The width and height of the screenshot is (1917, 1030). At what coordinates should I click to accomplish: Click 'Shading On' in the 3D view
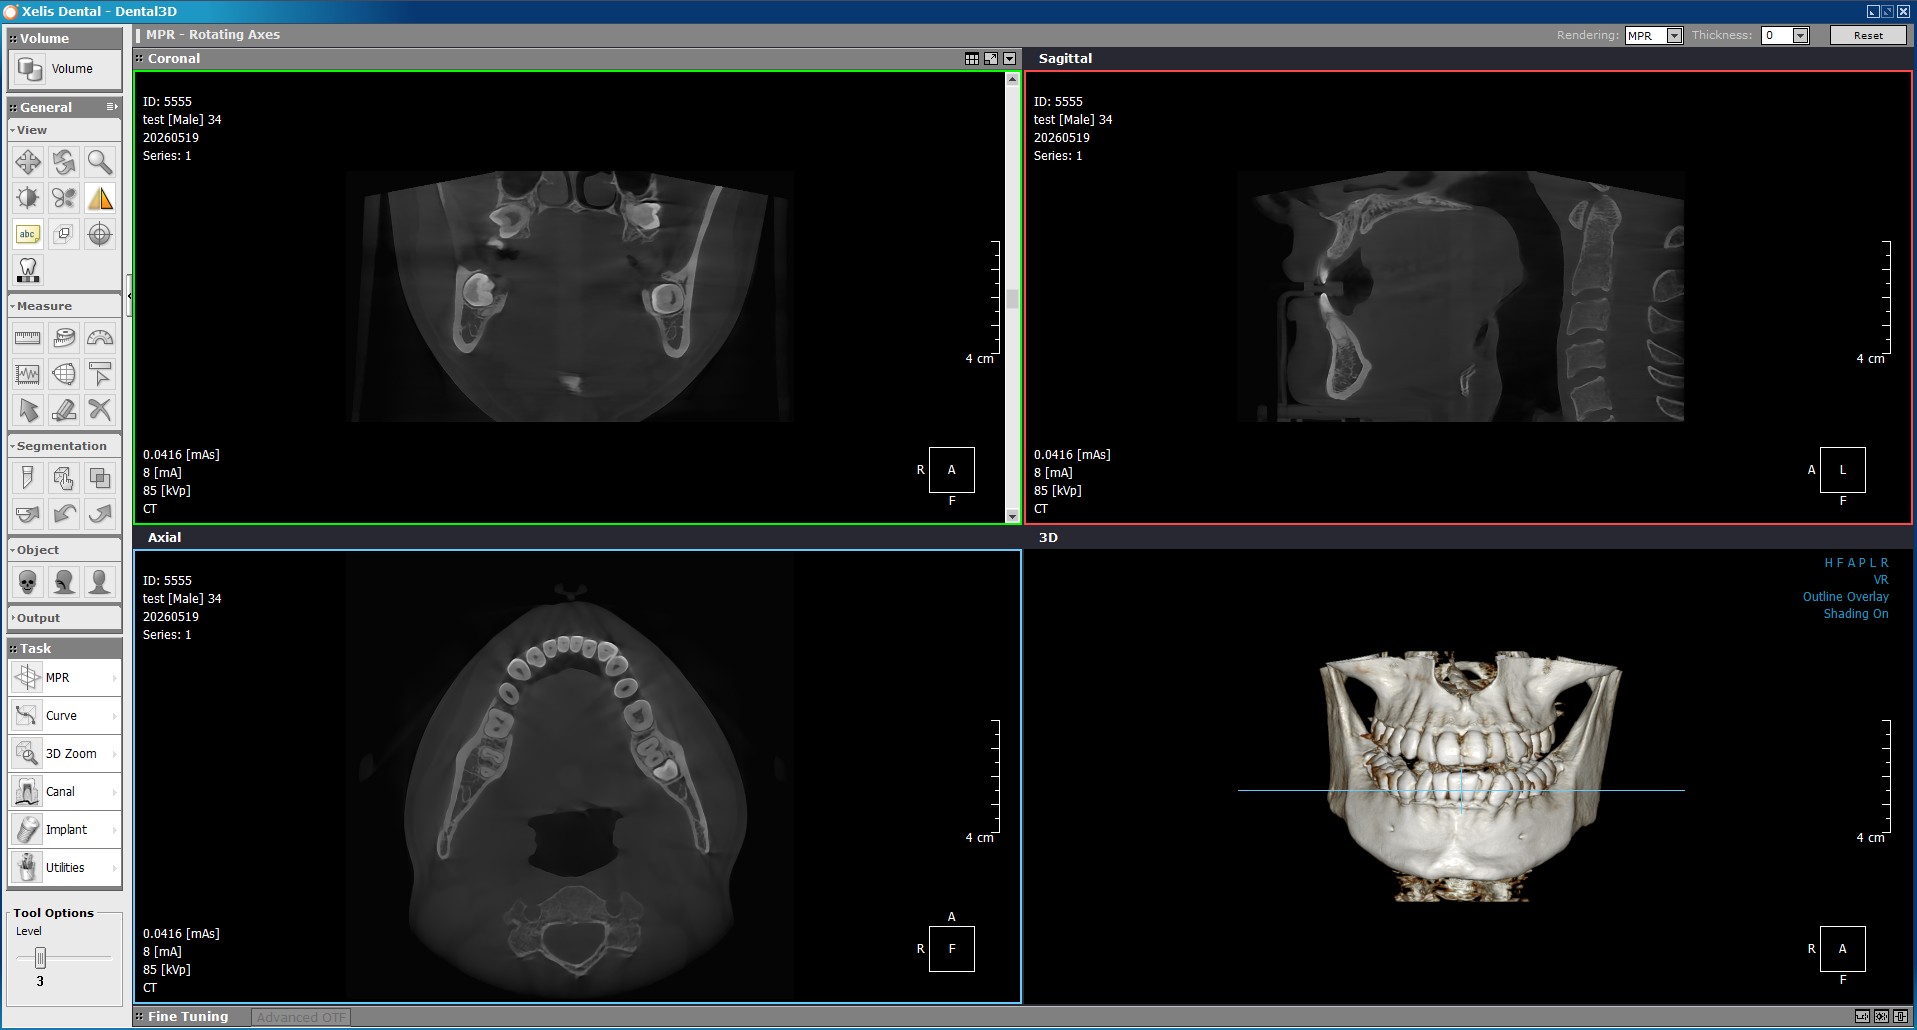click(1855, 614)
